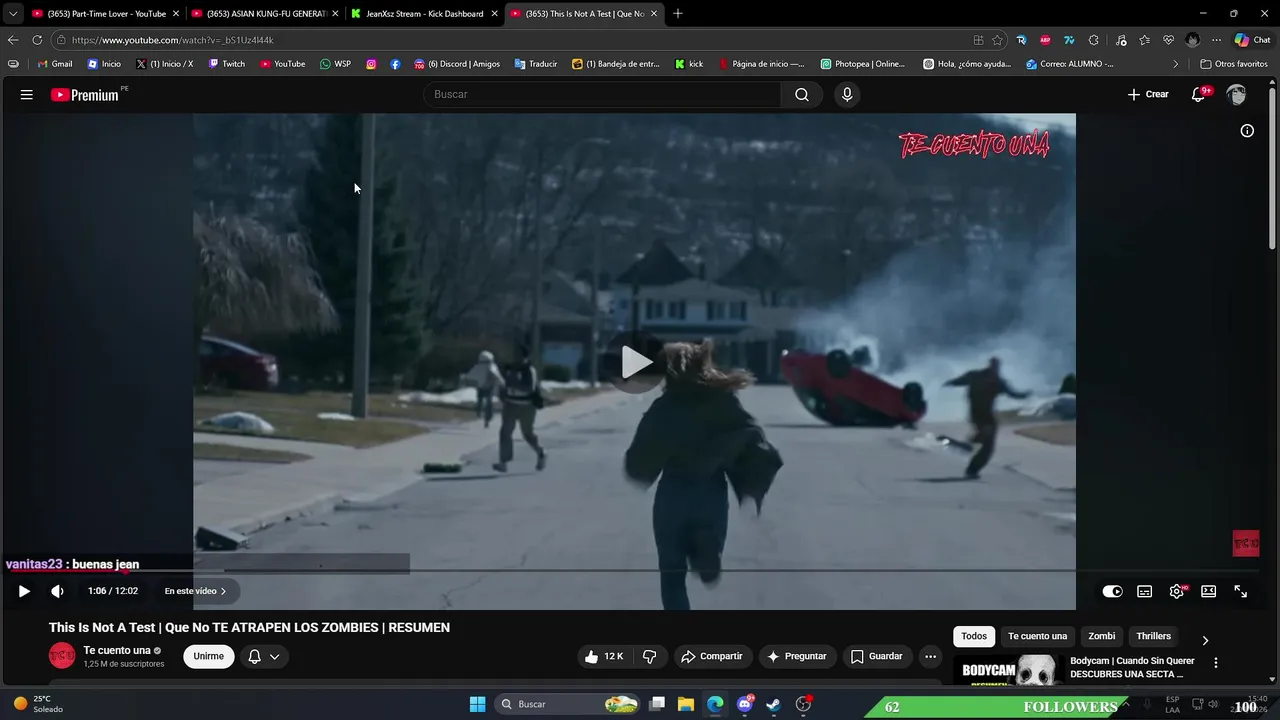The width and height of the screenshot is (1280, 720).
Task: Open the Te cuento una channel avatar
Action: 62,656
